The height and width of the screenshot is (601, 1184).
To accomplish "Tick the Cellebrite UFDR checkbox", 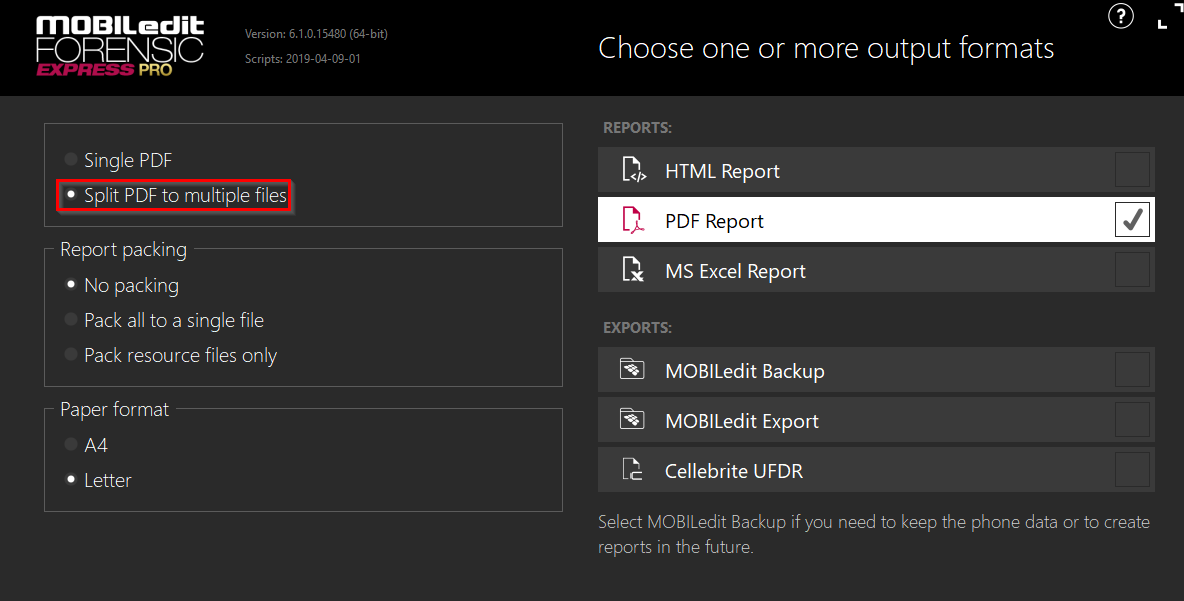I will (x=1132, y=470).
